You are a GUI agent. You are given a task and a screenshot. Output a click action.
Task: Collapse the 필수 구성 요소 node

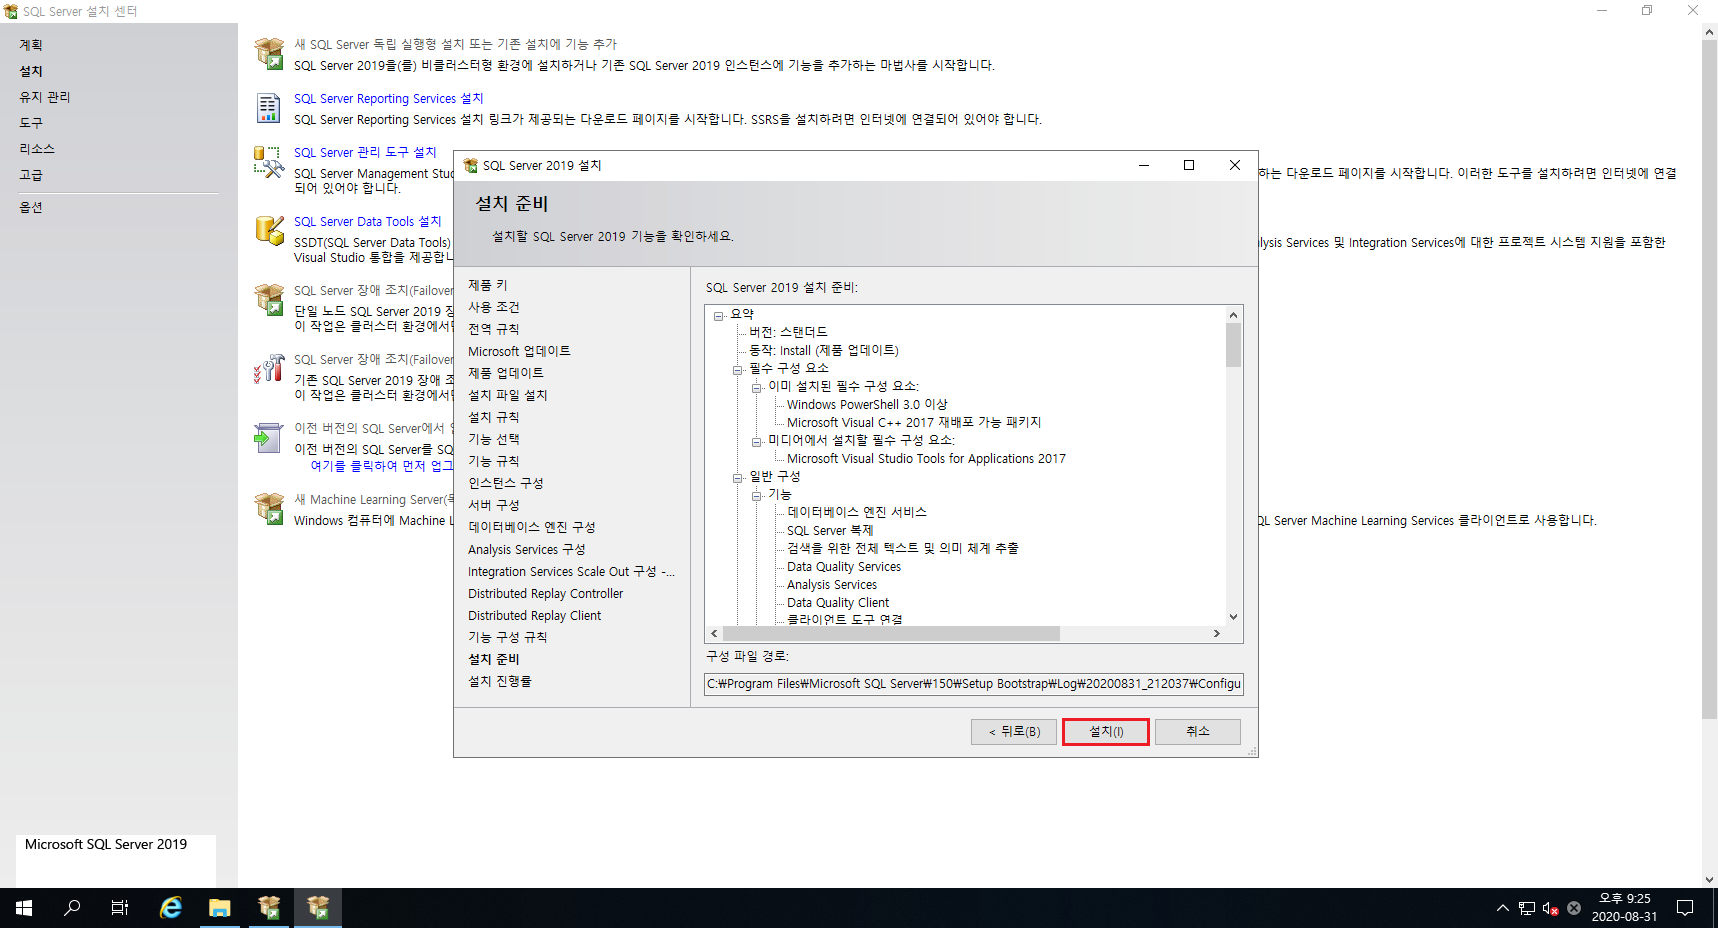[x=737, y=369]
